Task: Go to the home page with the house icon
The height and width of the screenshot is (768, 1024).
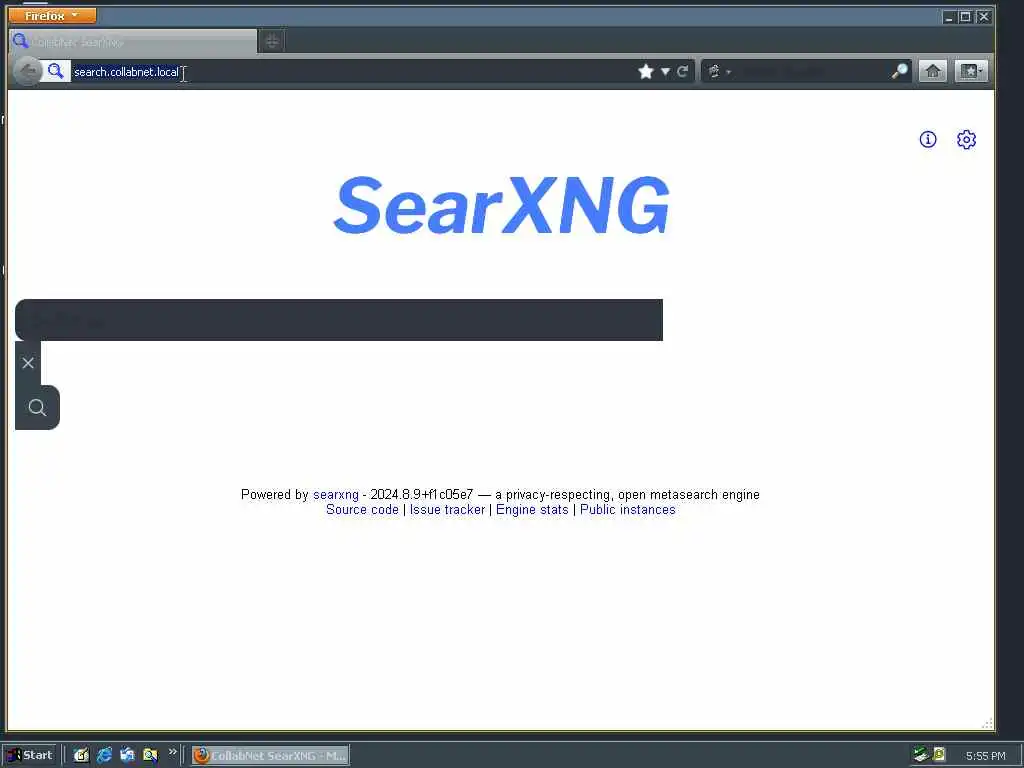Action: click(x=933, y=71)
